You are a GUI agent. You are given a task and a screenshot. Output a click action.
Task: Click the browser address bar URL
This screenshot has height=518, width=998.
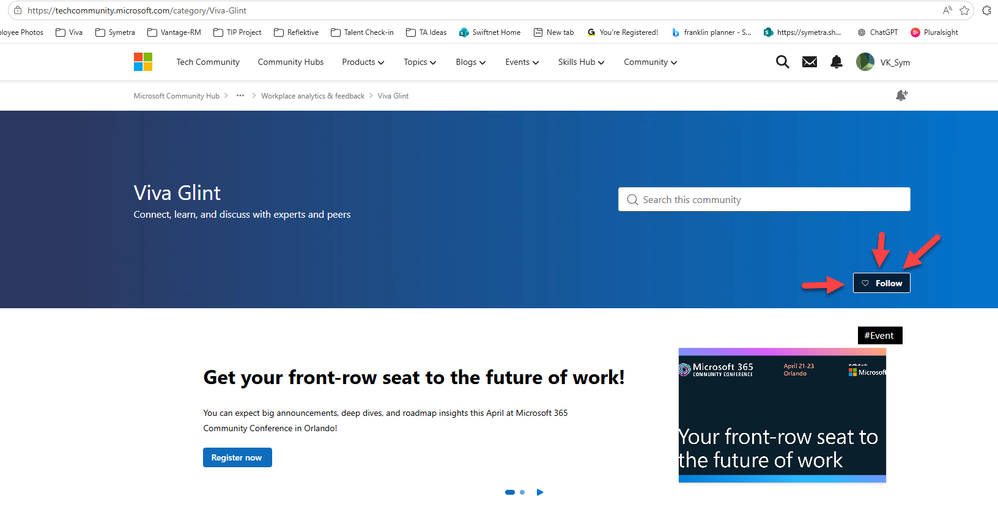137,10
